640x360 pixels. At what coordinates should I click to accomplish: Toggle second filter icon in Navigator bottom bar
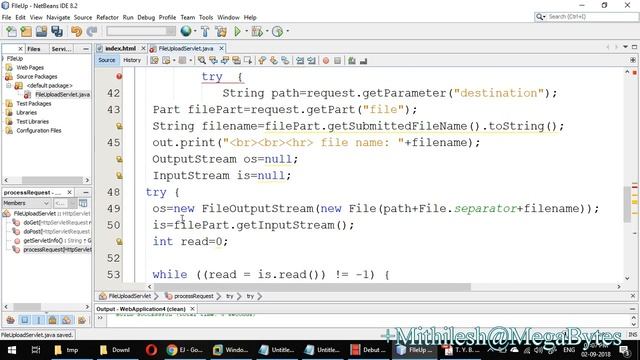coord(24,320)
